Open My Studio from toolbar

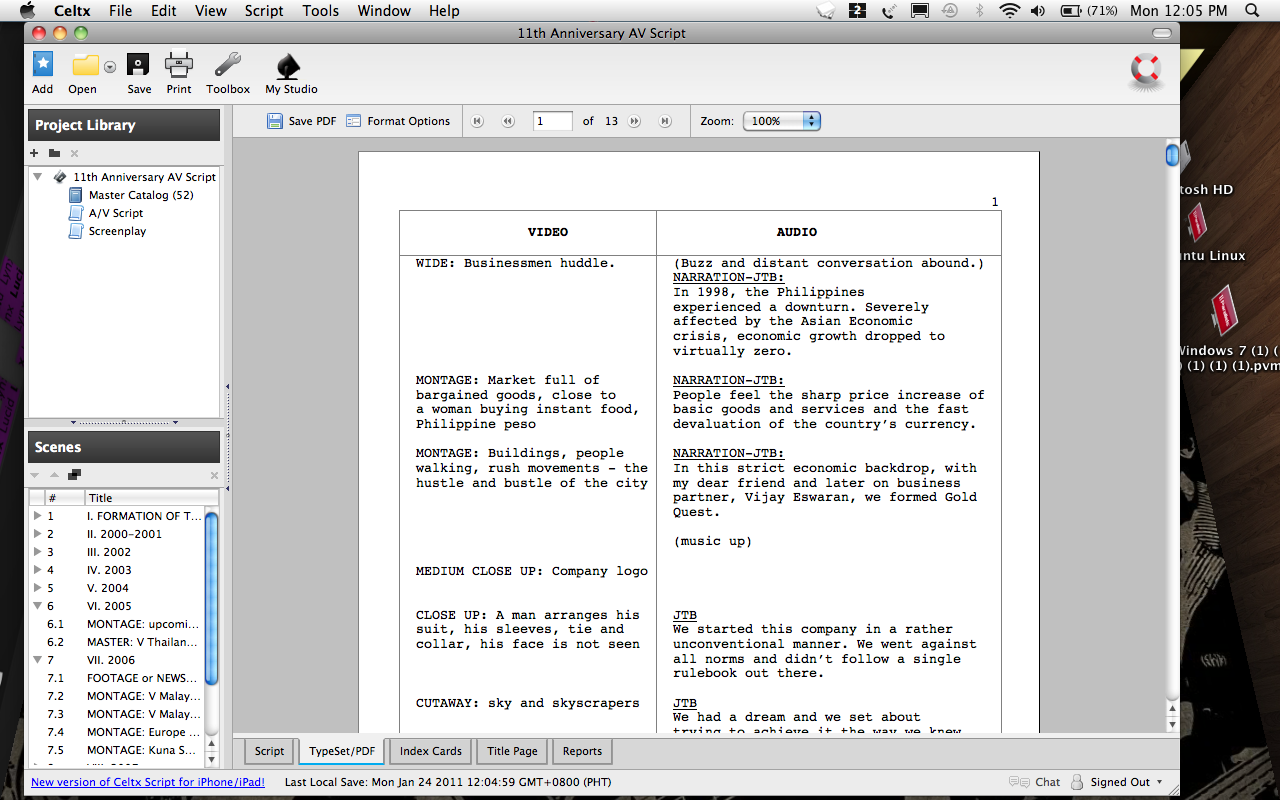tap(289, 66)
